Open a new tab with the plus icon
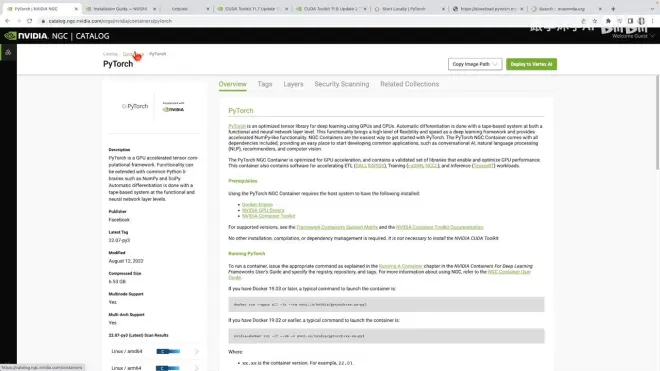The height and width of the screenshot is (371, 660). (x=613, y=8)
